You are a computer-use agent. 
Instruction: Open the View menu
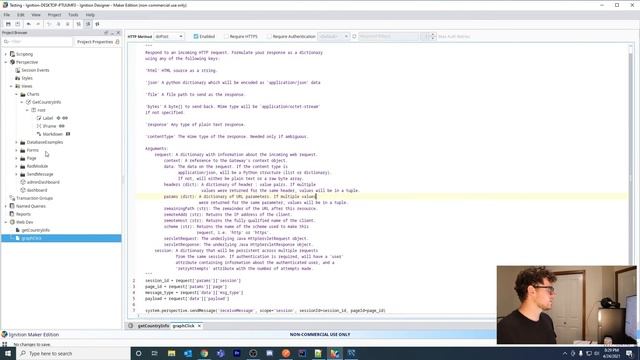point(36,15)
